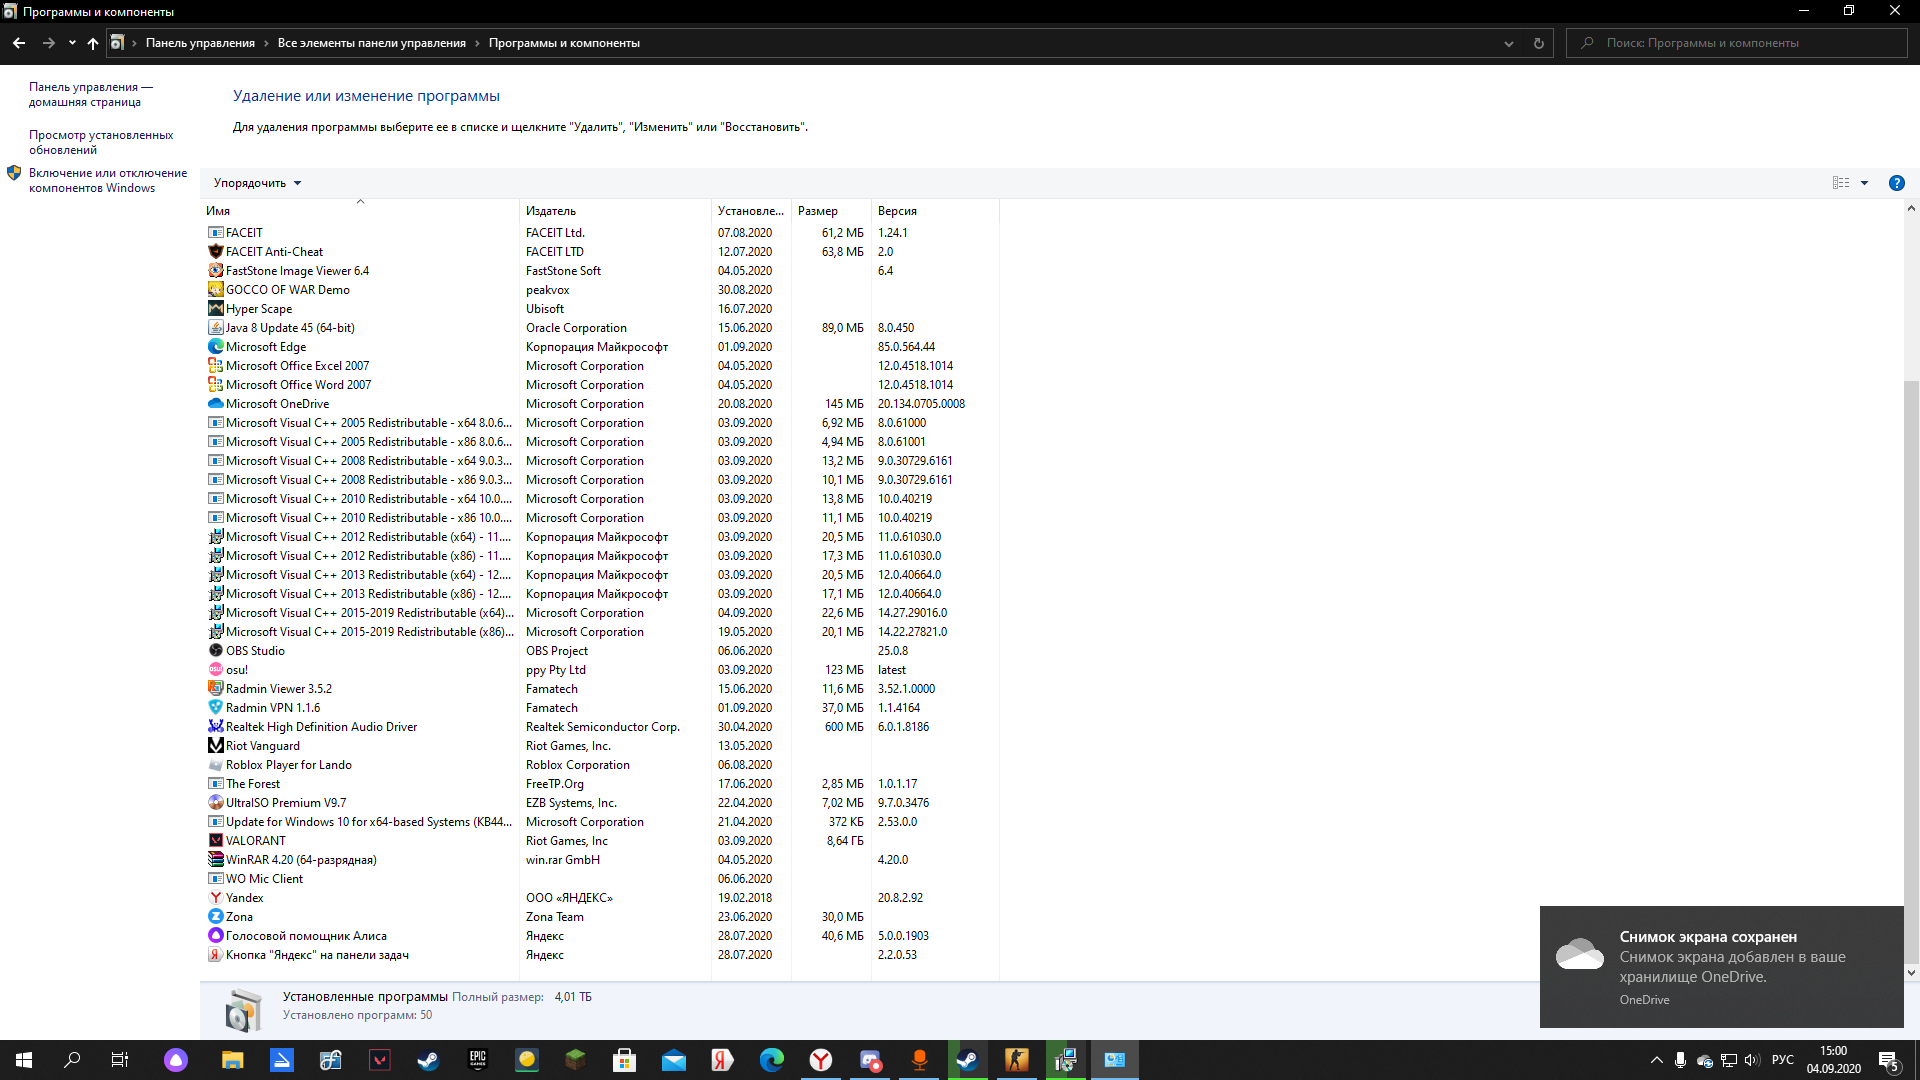The width and height of the screenshot is (1920, 1080).
Task: Click the РУС language indicator in the tray
Action: 1782,1060
